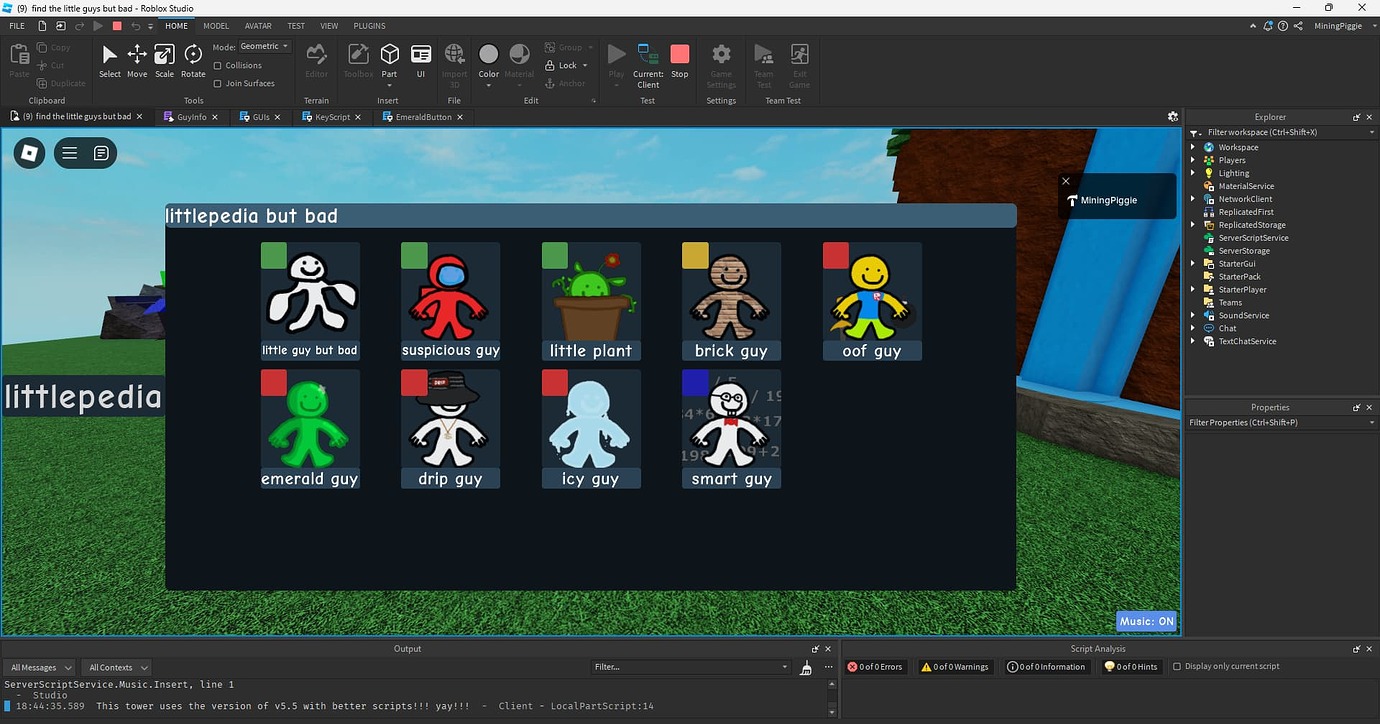The image size is (1380, 724).
Task: Select the emerald guy card
Action: 310,429
